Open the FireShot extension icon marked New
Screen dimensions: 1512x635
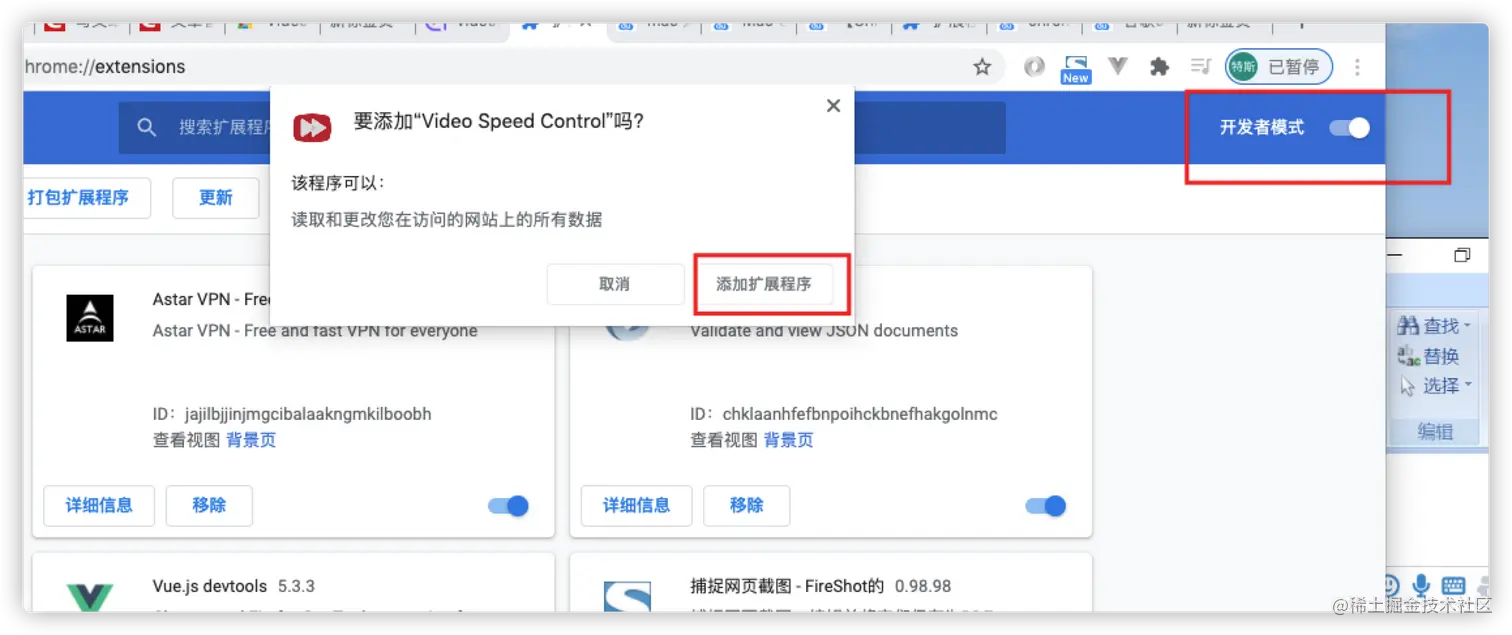[x=1076, y=68]
